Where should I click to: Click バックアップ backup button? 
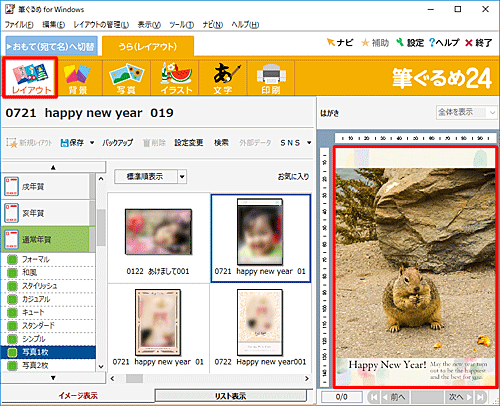[x=117, y=143]
